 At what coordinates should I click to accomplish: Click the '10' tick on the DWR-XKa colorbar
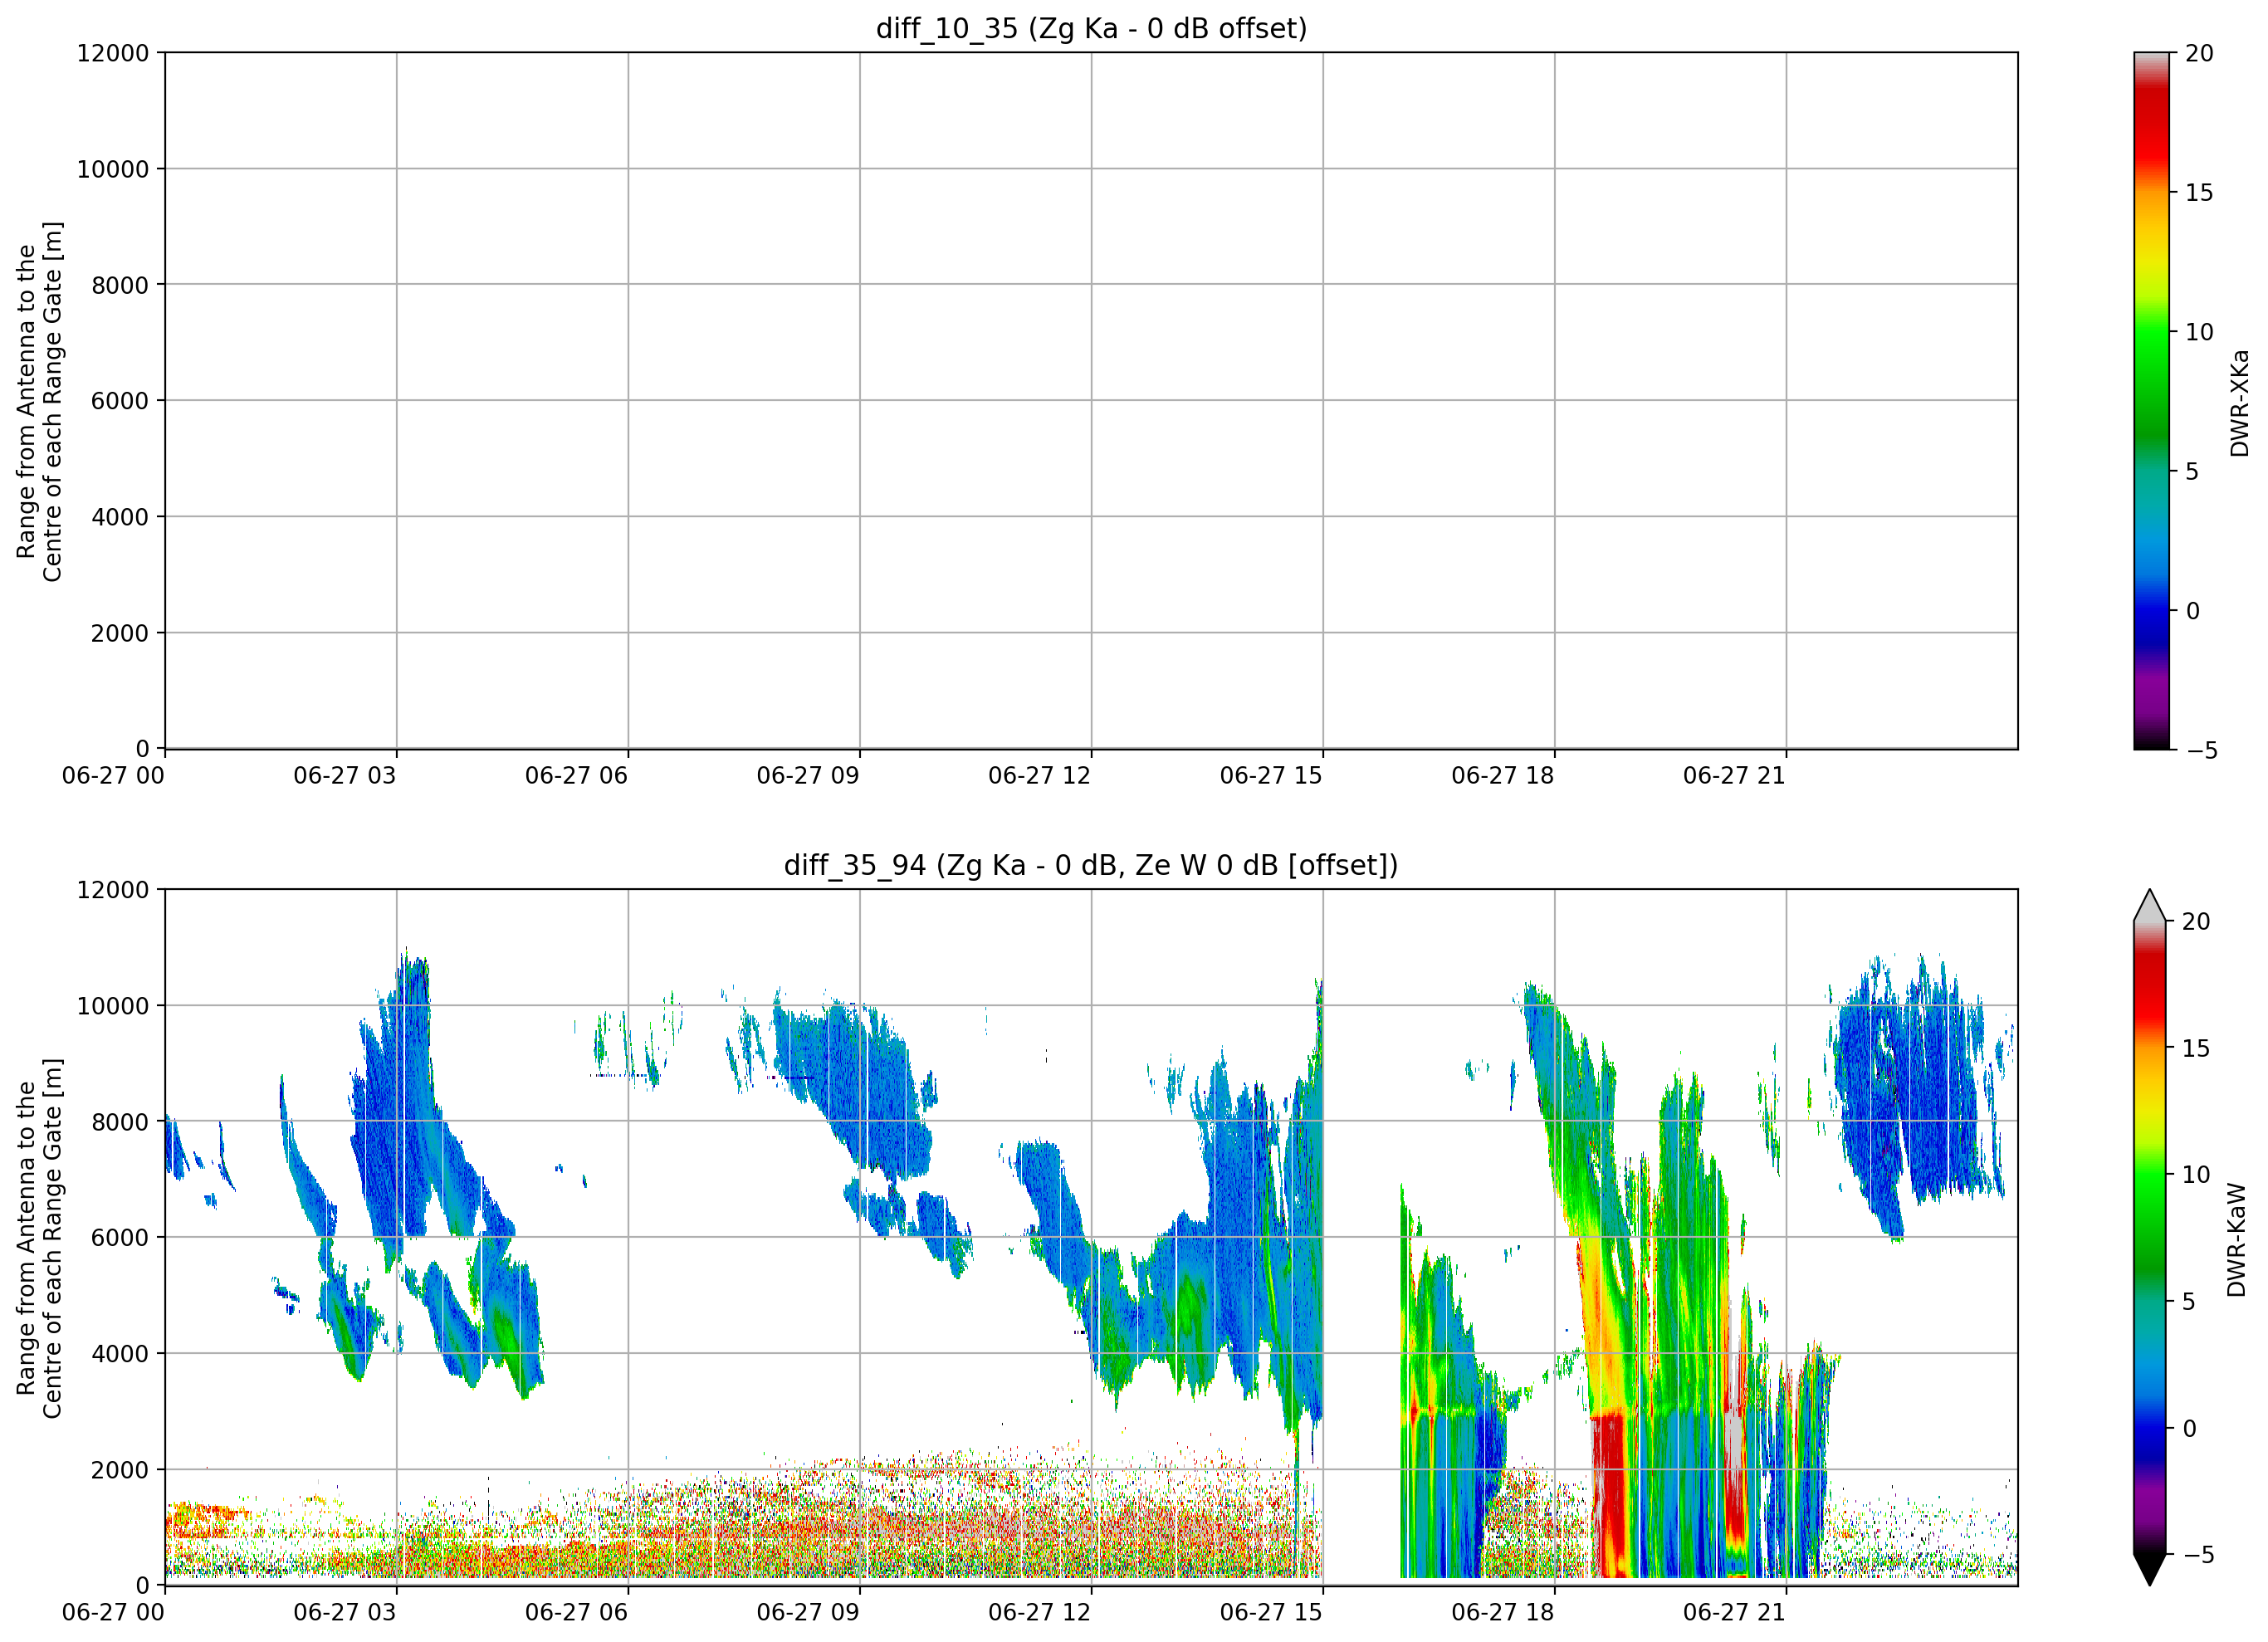[2200, 332]
